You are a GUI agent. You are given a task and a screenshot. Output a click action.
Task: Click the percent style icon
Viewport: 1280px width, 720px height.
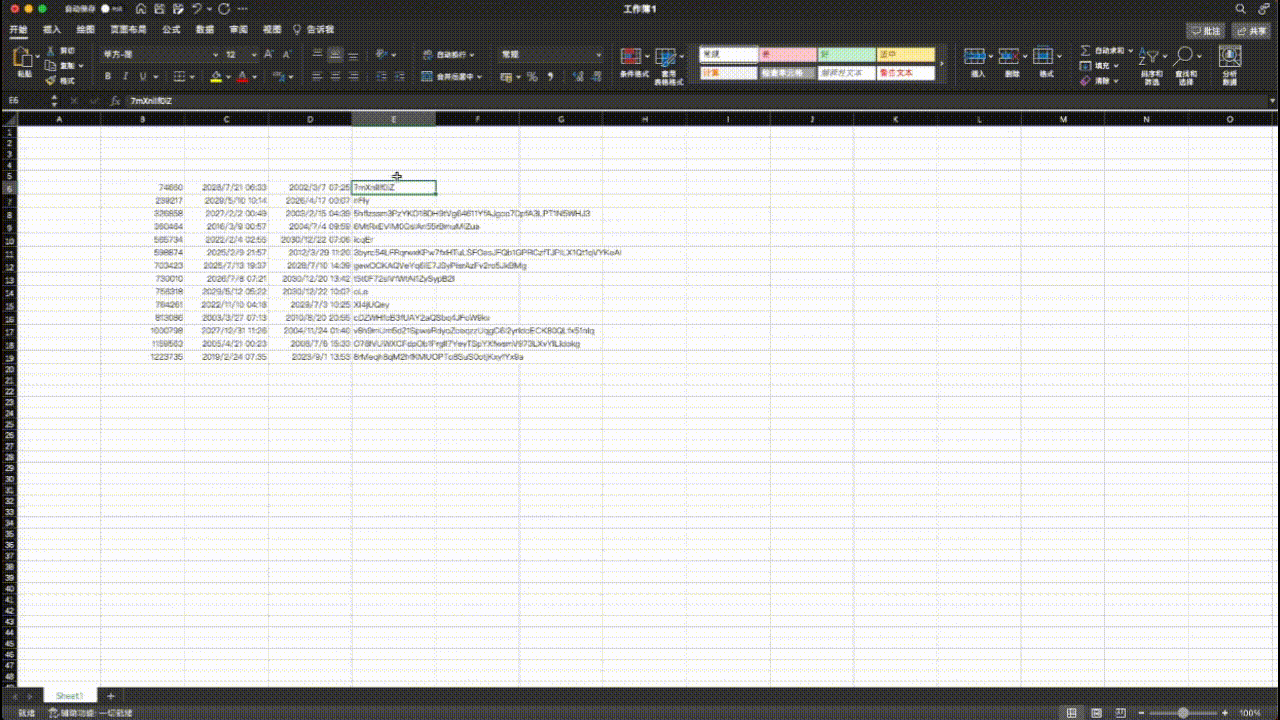(x=532, y=76)
